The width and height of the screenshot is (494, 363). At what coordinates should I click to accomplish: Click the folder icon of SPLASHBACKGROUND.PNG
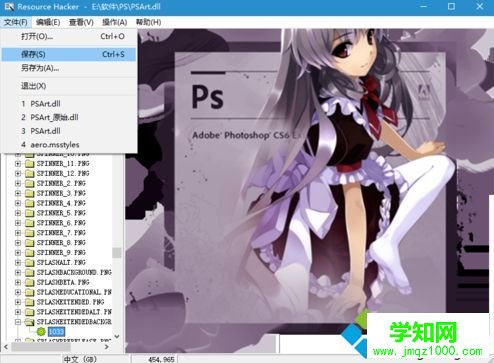30,272
